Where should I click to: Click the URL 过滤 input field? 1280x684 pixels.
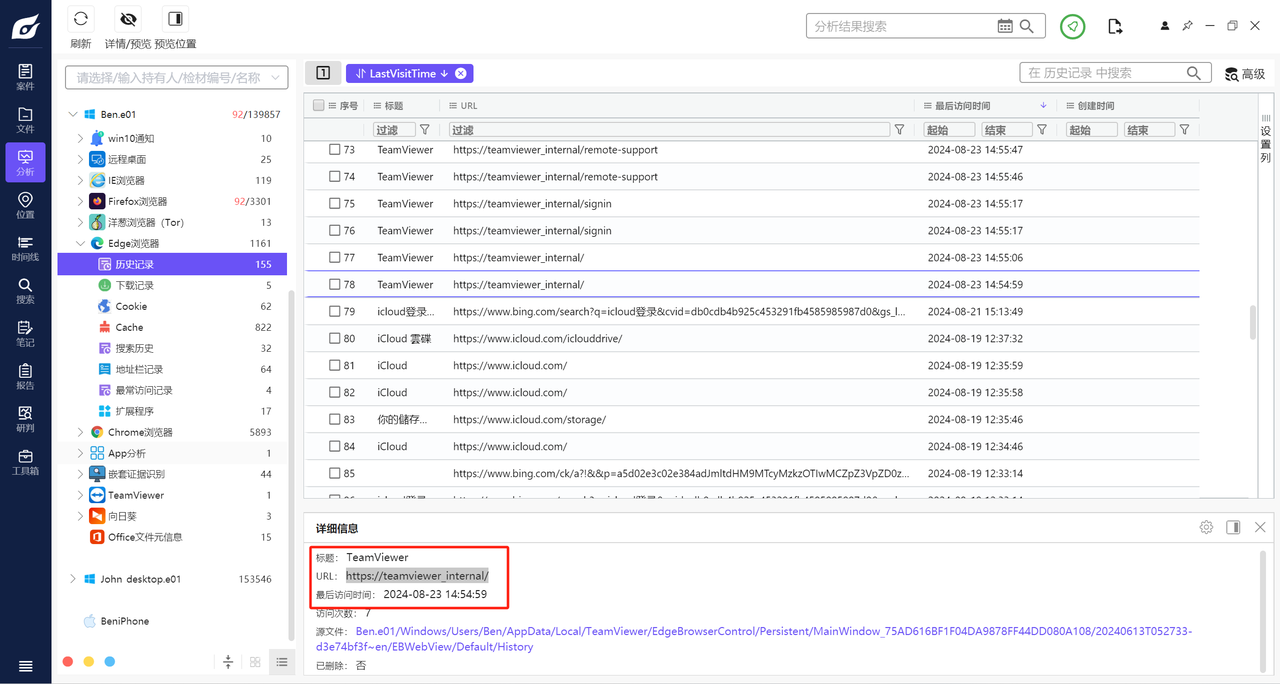(669, 130)
